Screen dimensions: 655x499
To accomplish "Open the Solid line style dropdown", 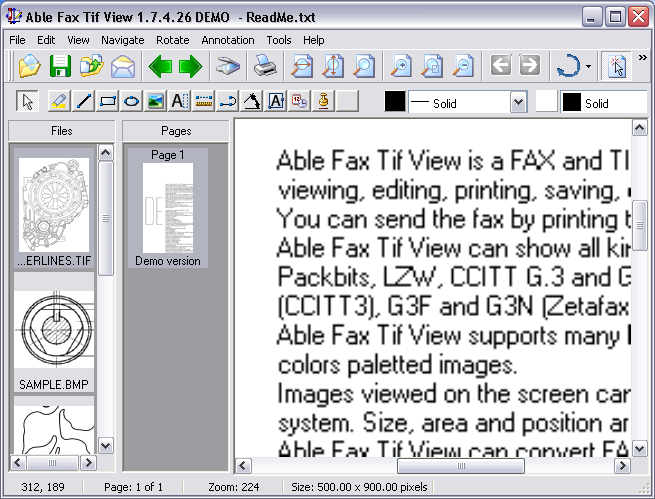I will (518, 102).
